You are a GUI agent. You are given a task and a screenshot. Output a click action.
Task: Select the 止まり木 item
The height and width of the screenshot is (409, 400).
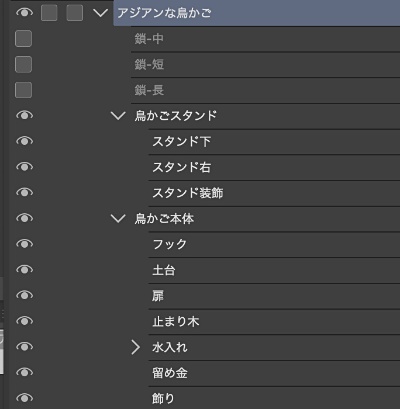point(274,322)
